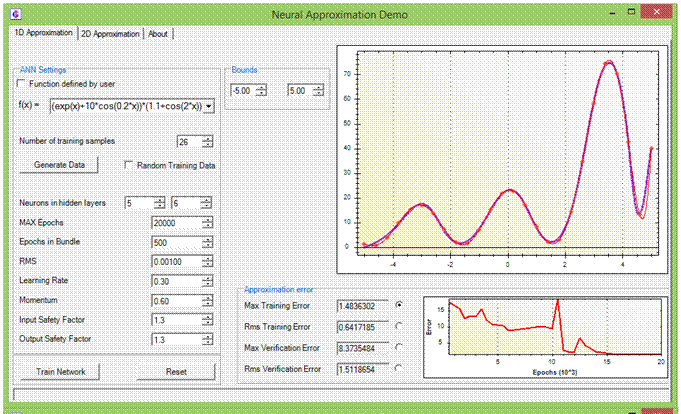681x414 pixels.
Task: Choose Max Verification Error radio button
Action: point(401,347)
